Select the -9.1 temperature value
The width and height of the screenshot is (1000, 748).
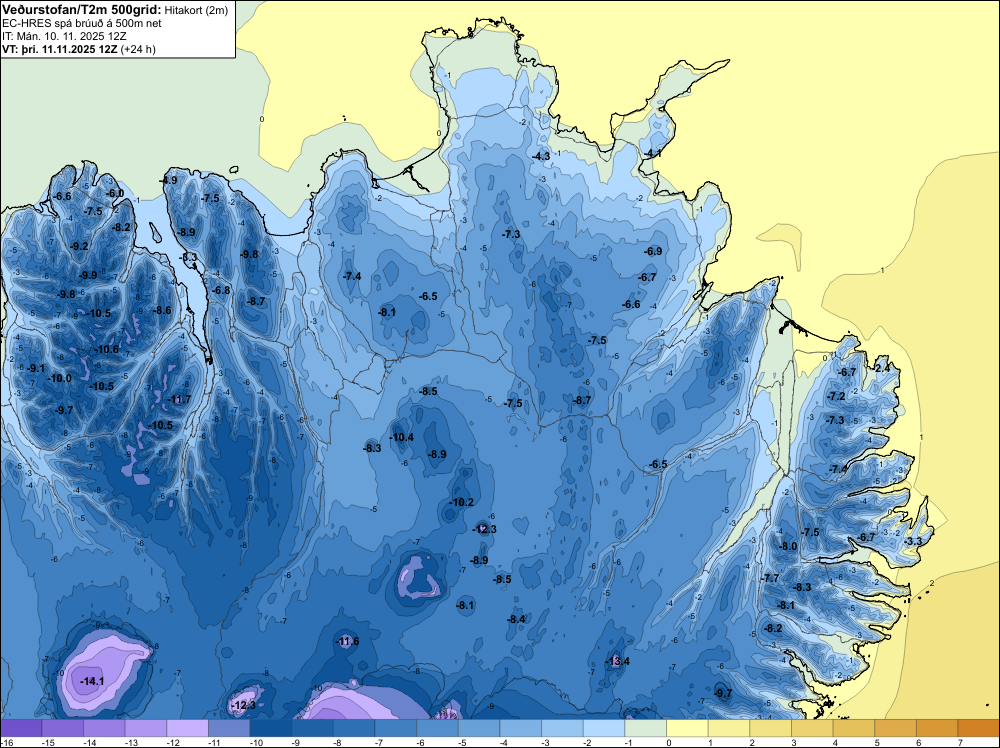pos(36,368)
